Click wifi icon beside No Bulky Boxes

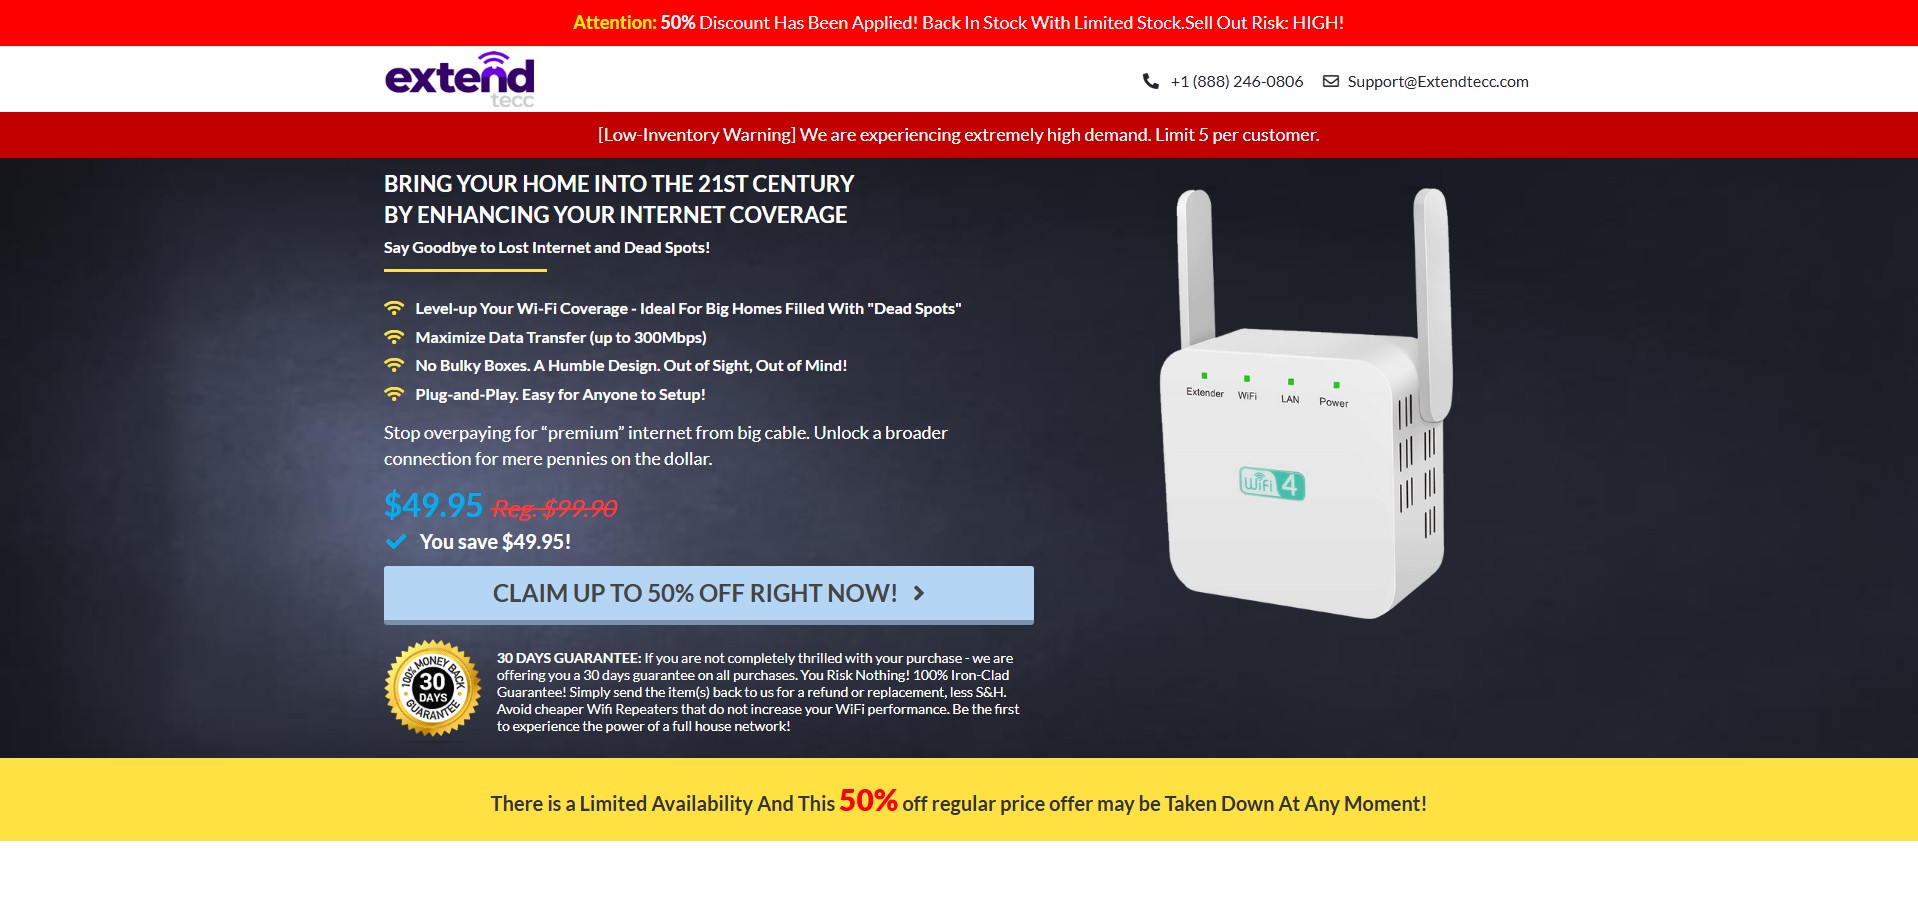coord(394,365)
